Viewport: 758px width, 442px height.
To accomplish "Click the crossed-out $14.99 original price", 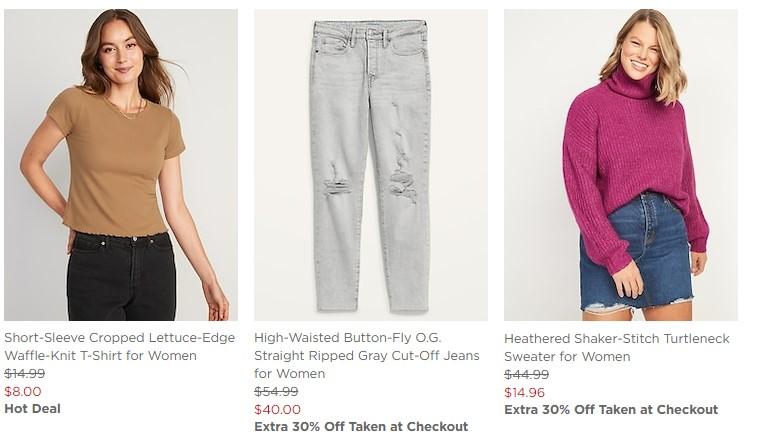I will point(24,374).
